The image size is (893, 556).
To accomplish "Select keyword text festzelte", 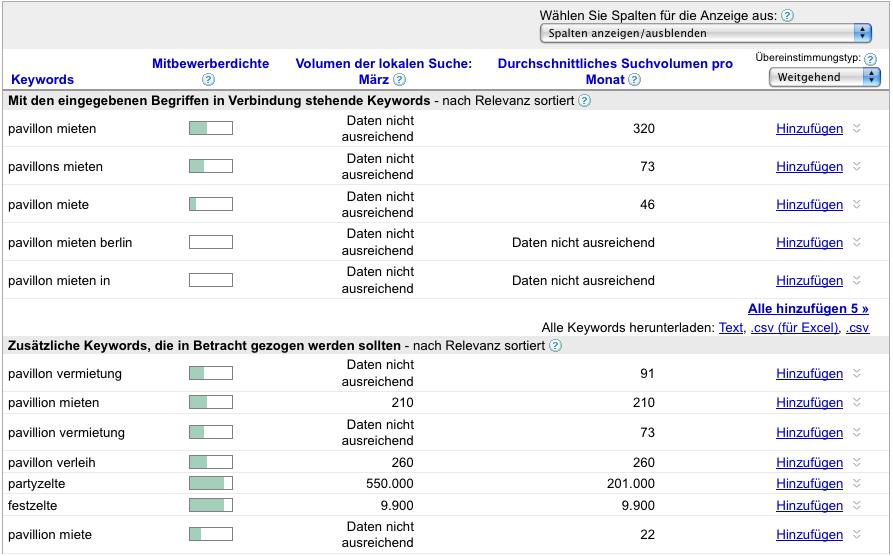I will coord(32,505).
